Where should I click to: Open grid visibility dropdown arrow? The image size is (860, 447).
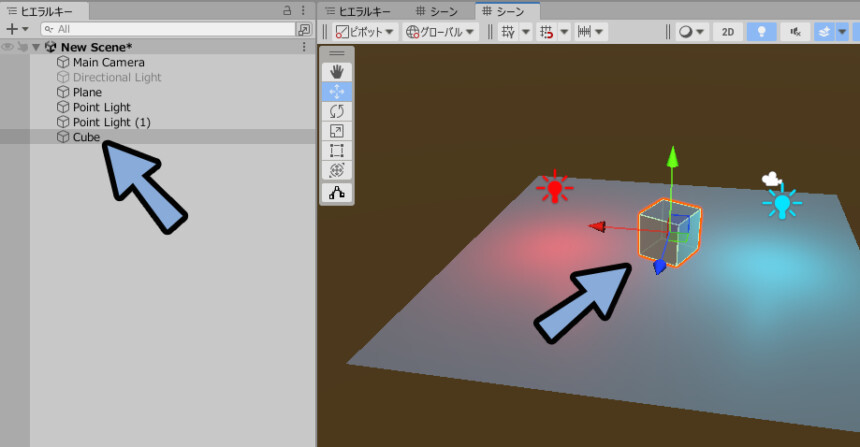pyautogui.click(x=525, y=32)
